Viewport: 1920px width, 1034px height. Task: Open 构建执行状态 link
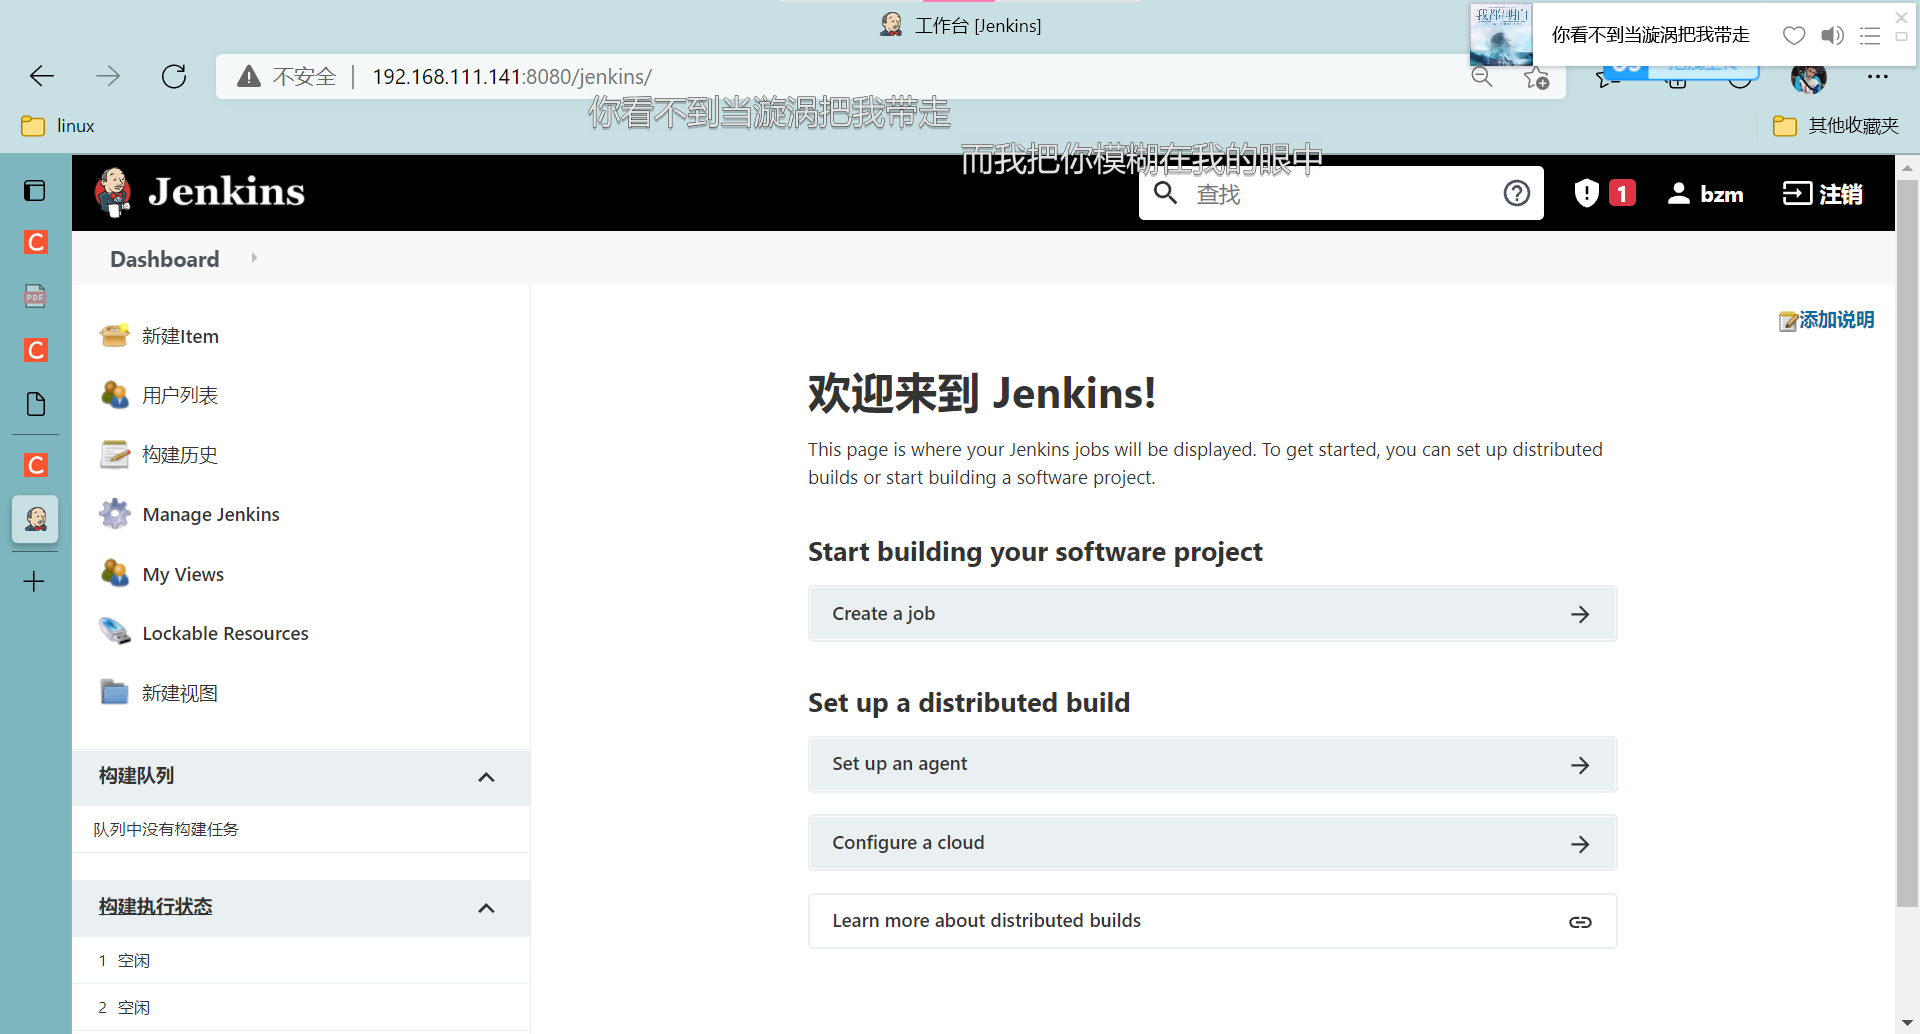click(156, 906)
